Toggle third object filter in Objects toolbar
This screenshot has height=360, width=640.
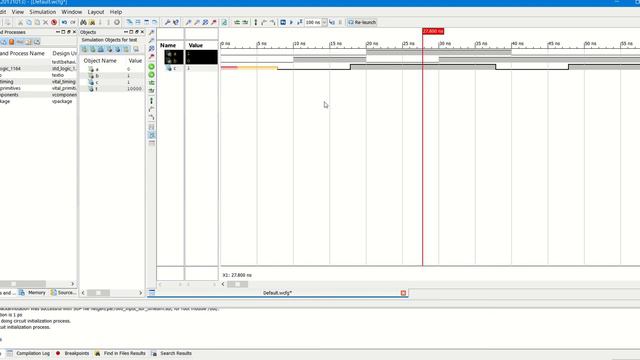point(101,49)
